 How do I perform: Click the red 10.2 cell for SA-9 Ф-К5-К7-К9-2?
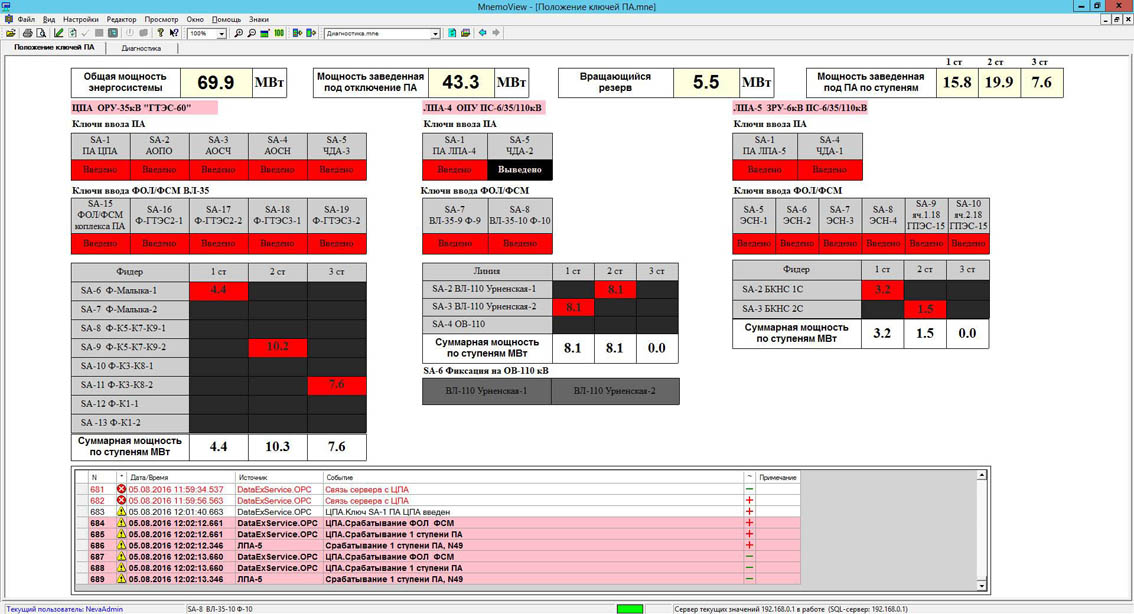click(x=278, y=347)
